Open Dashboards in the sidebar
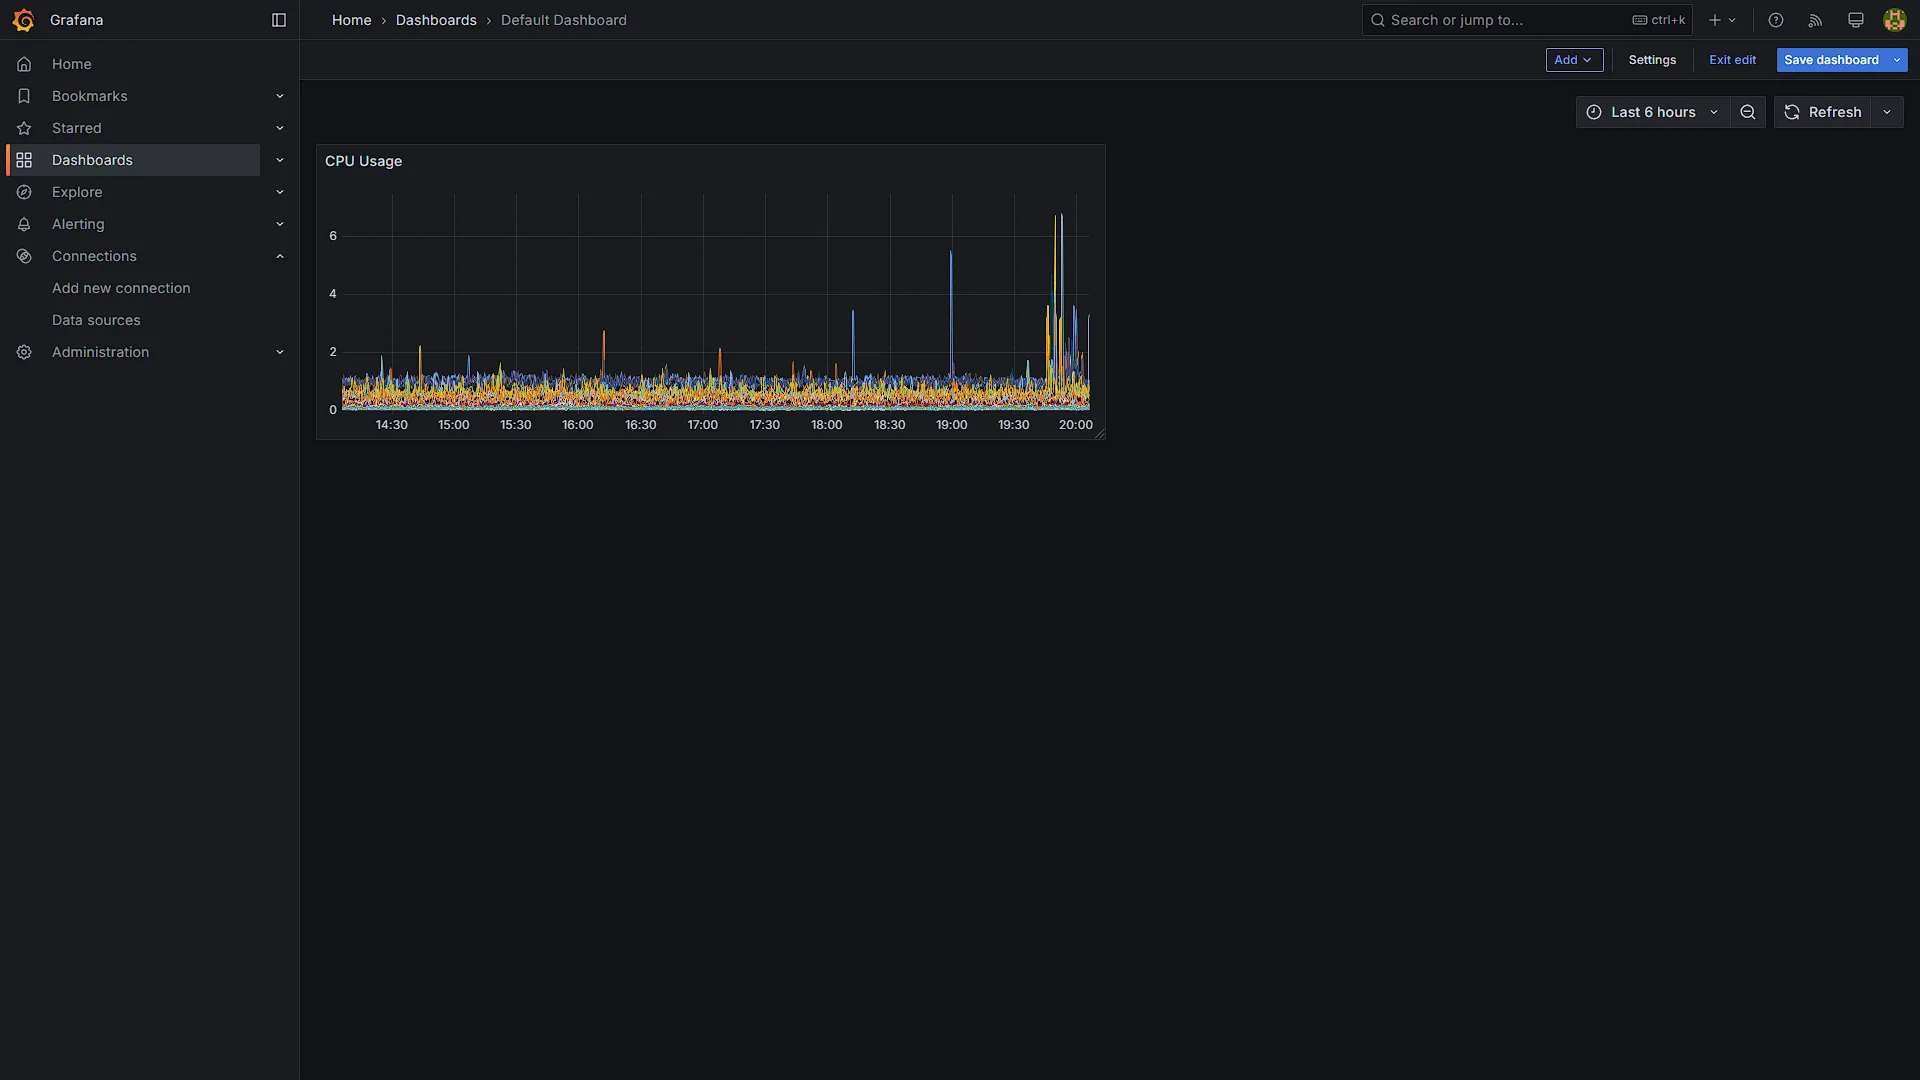Image resolution: width=1920 pixels, height=1080 pixels. point(134,160)
